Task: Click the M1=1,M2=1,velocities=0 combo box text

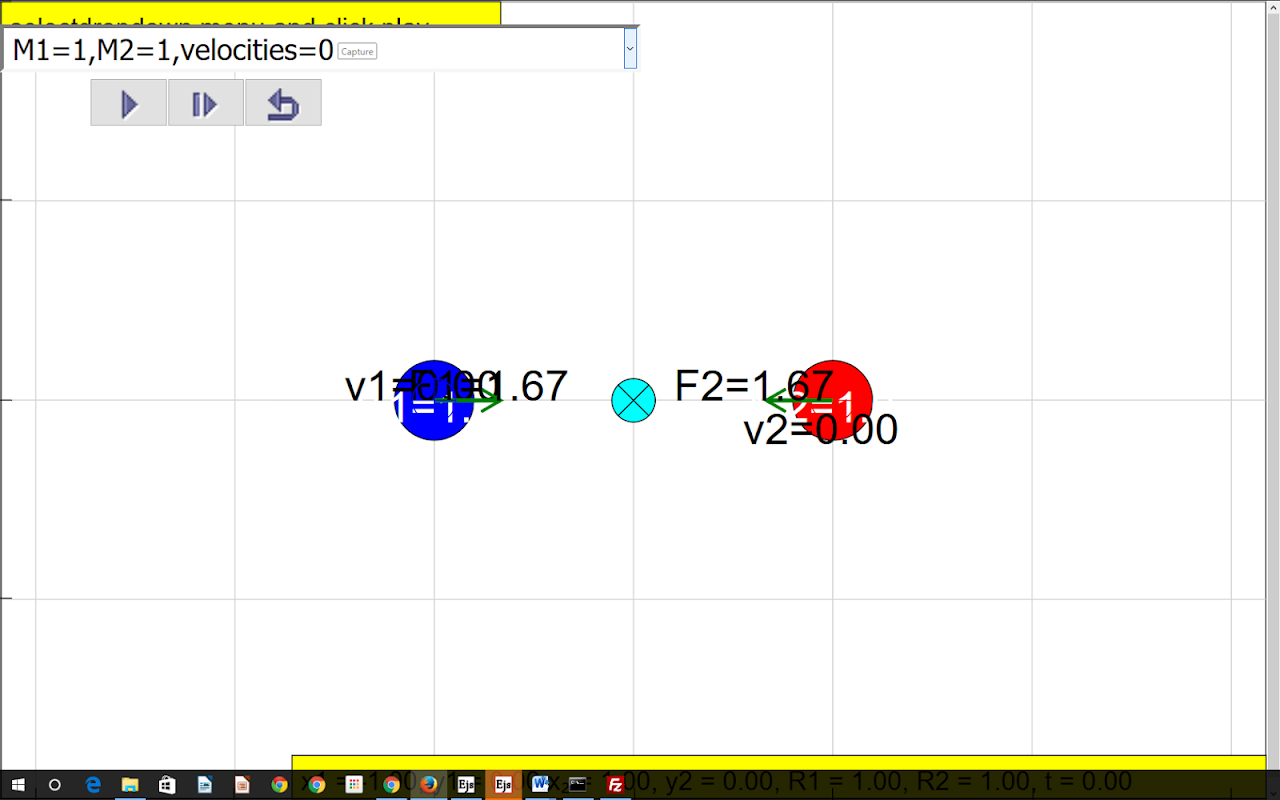Action: click(x=173, y=49)
